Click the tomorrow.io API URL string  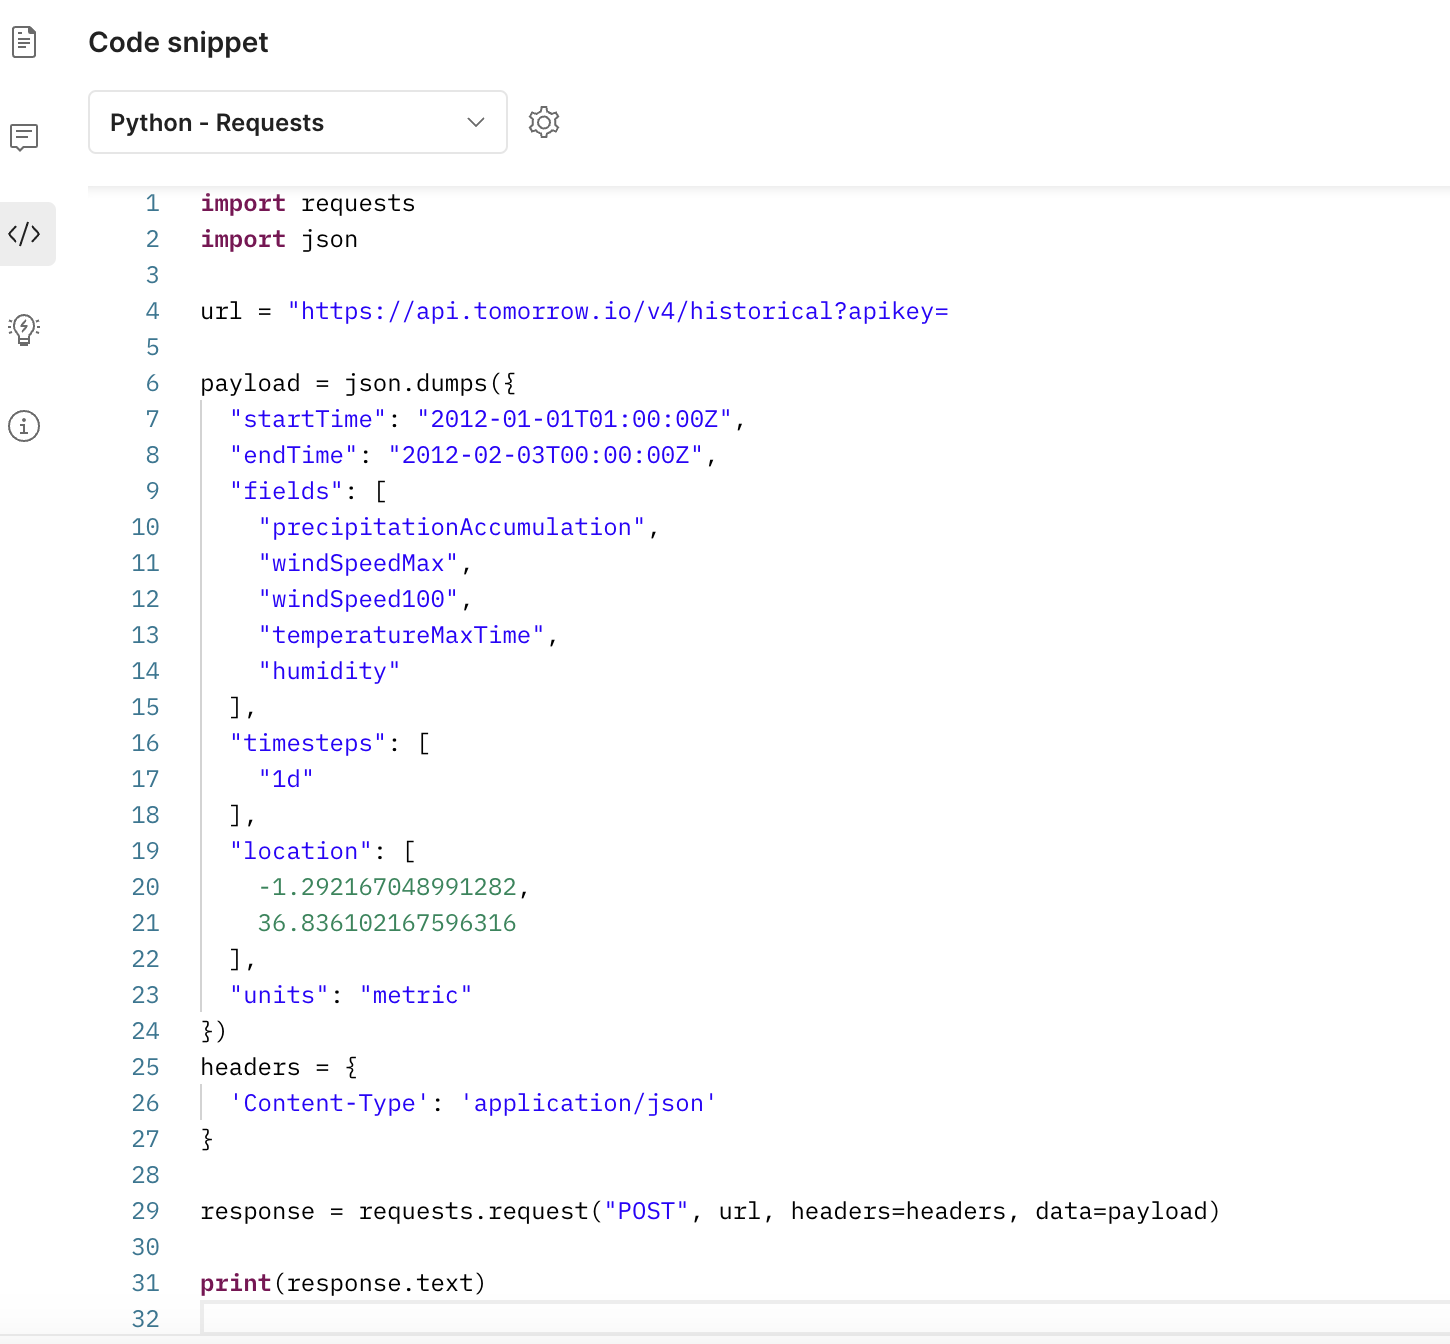[x=618, y=311]
